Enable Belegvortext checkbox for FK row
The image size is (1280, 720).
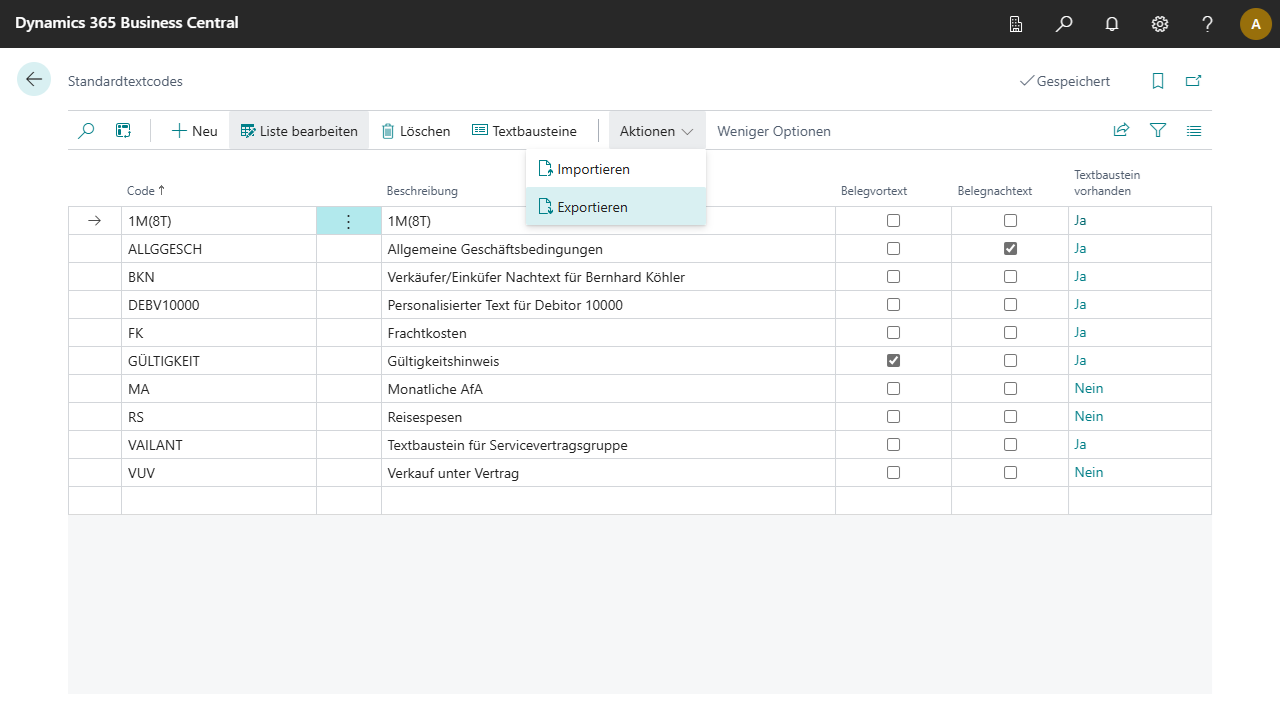click(x=893, y=332)
